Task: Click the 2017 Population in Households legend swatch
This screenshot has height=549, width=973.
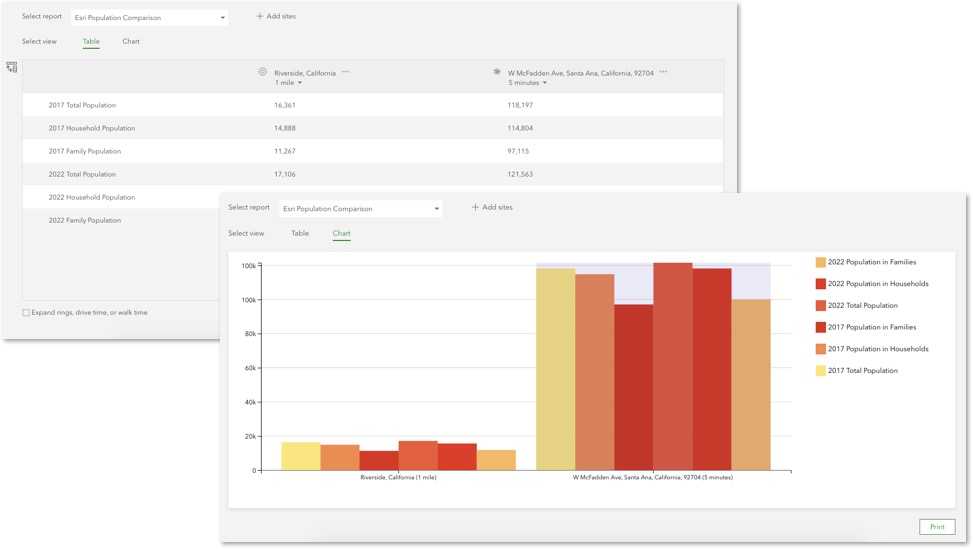Action: pos(820,349)
